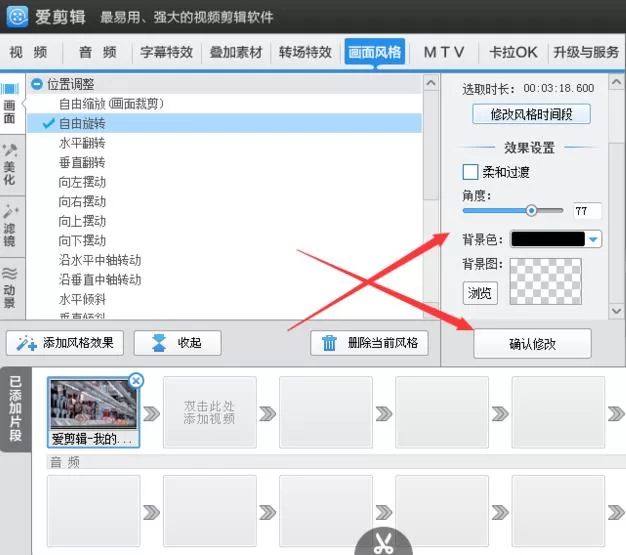Click the black 背景色 swatch
This screenshot has width=626, height=555.
click(x=548, y=239)
